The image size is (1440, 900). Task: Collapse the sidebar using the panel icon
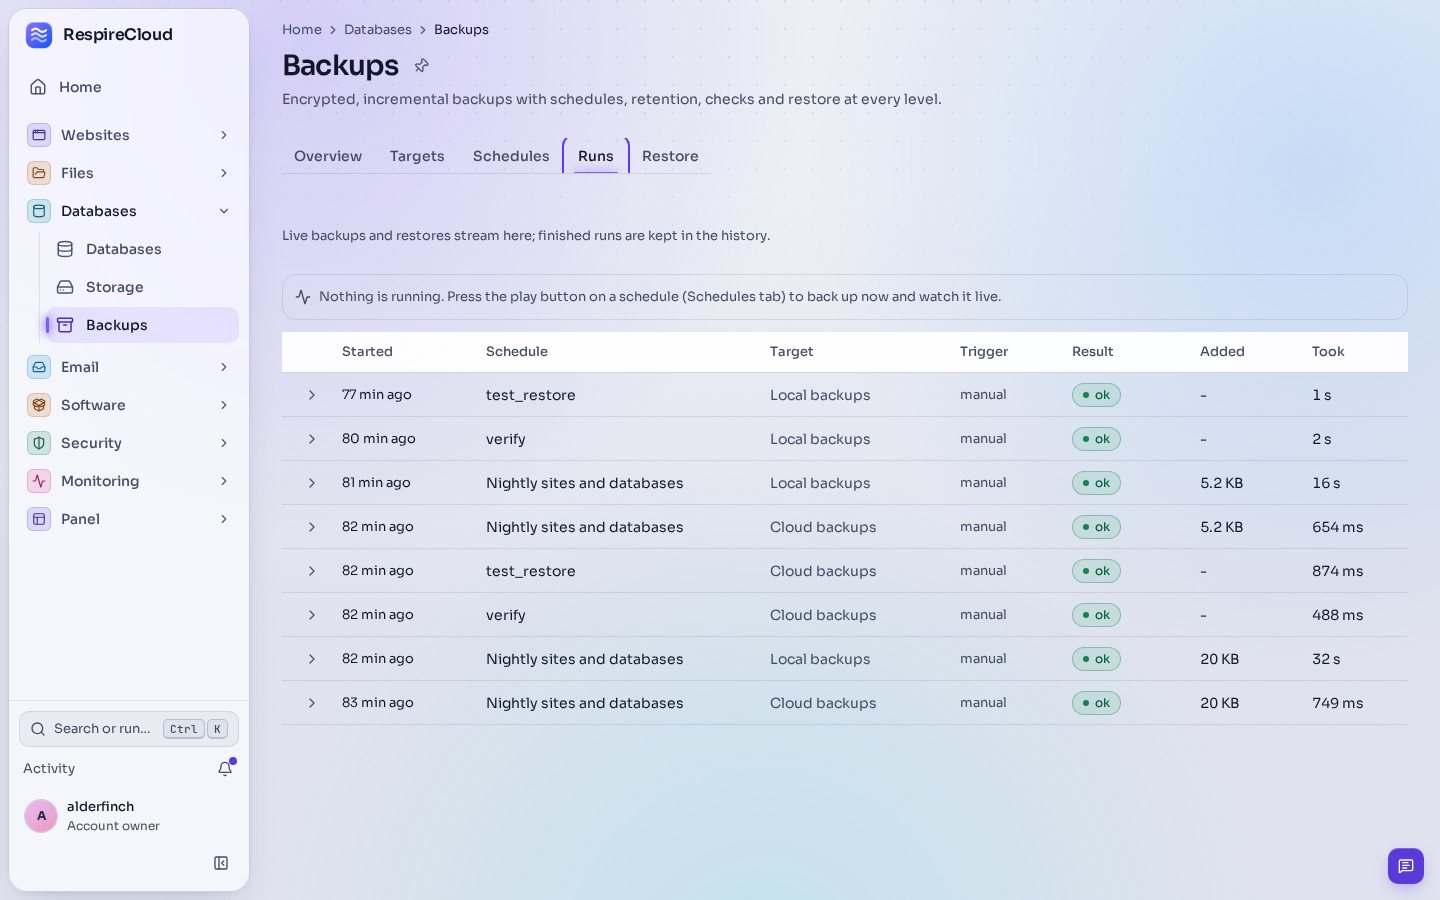point(221,863)
